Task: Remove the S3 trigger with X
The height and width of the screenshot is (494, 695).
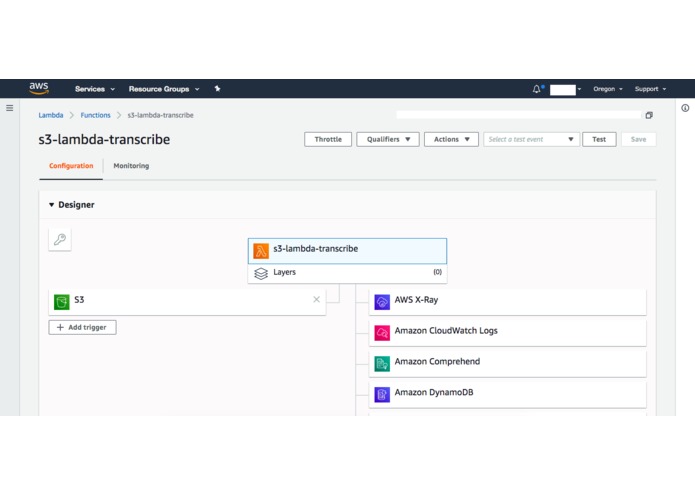Action: 316,300
